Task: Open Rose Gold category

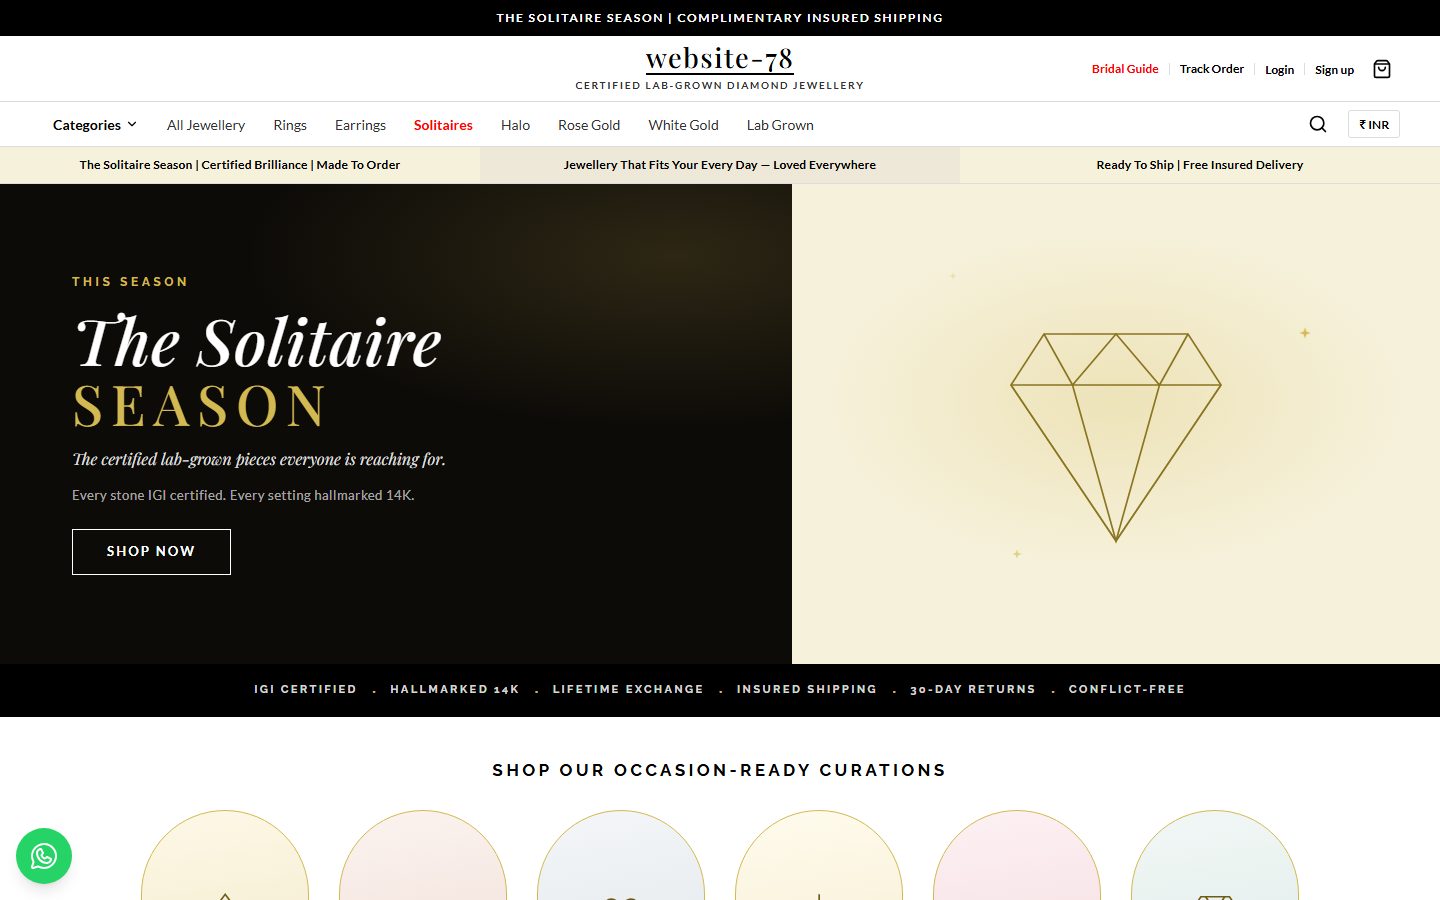Action: 589,125
